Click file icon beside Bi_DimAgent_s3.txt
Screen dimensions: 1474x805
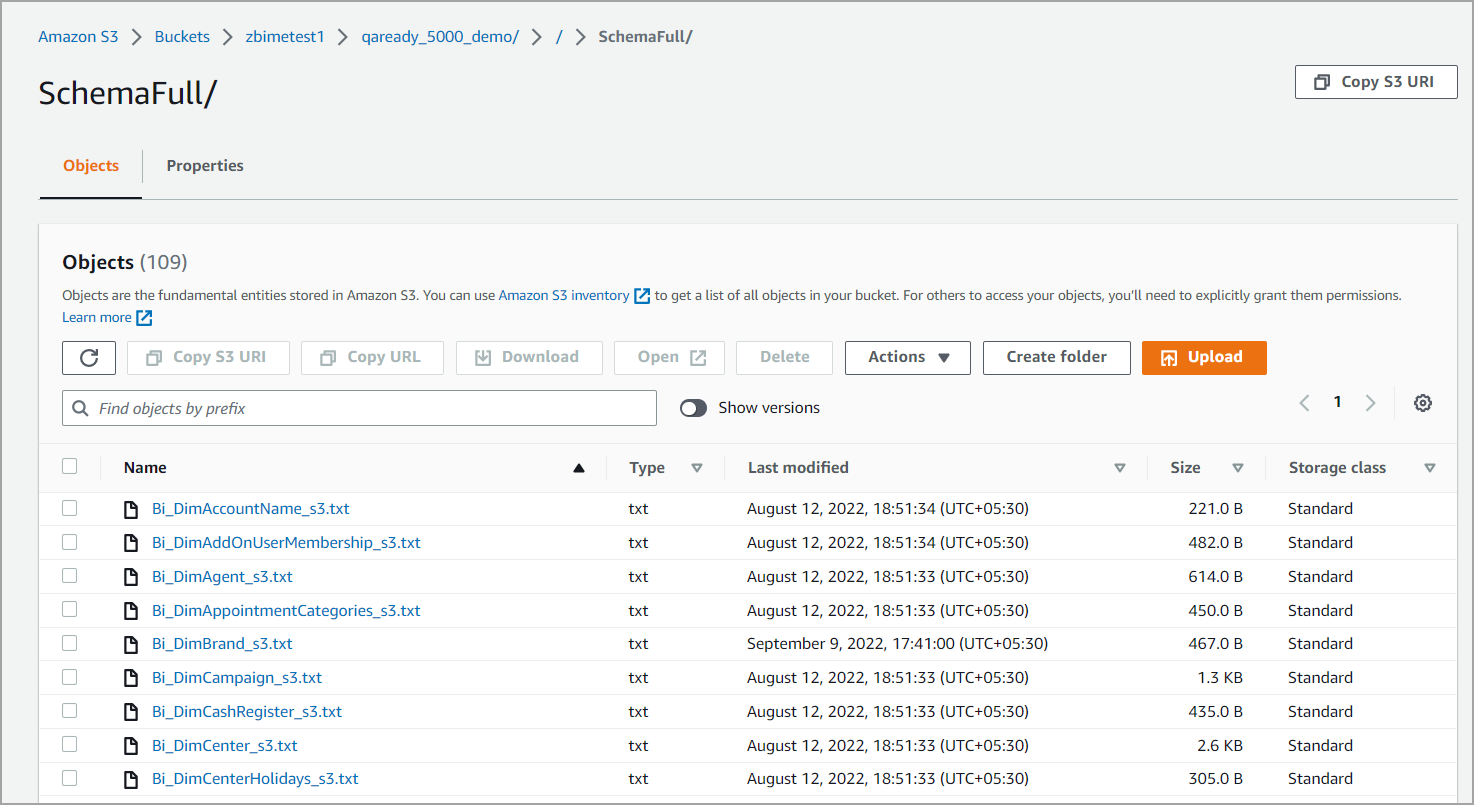coord(130,577)
